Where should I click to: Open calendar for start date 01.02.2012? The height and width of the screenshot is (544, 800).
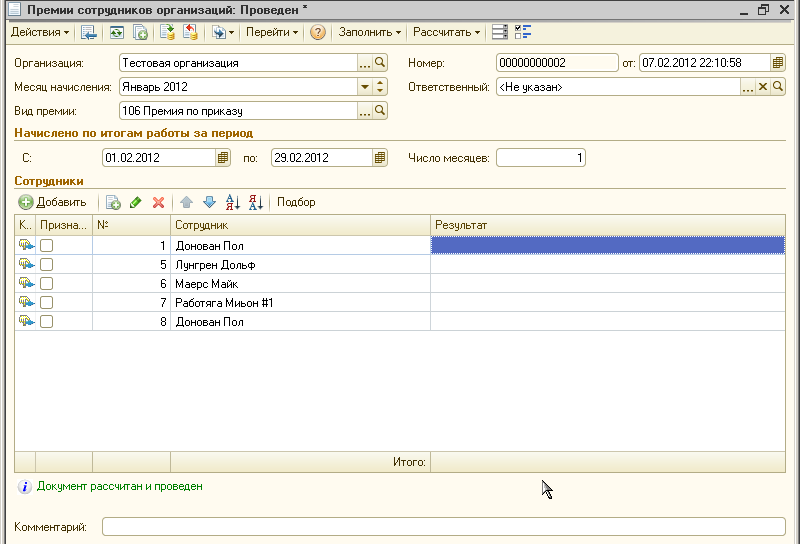tap(223, 158)
